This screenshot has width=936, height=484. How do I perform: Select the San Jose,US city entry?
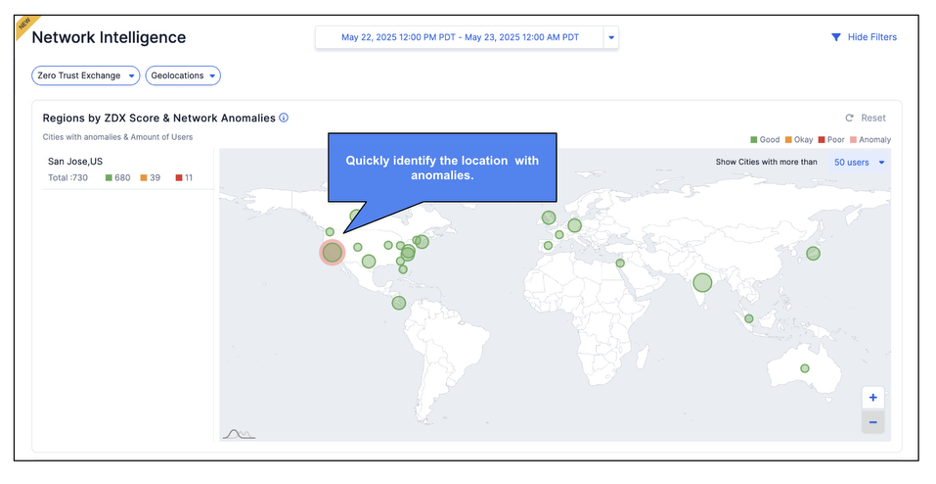[x=76, y=161]
